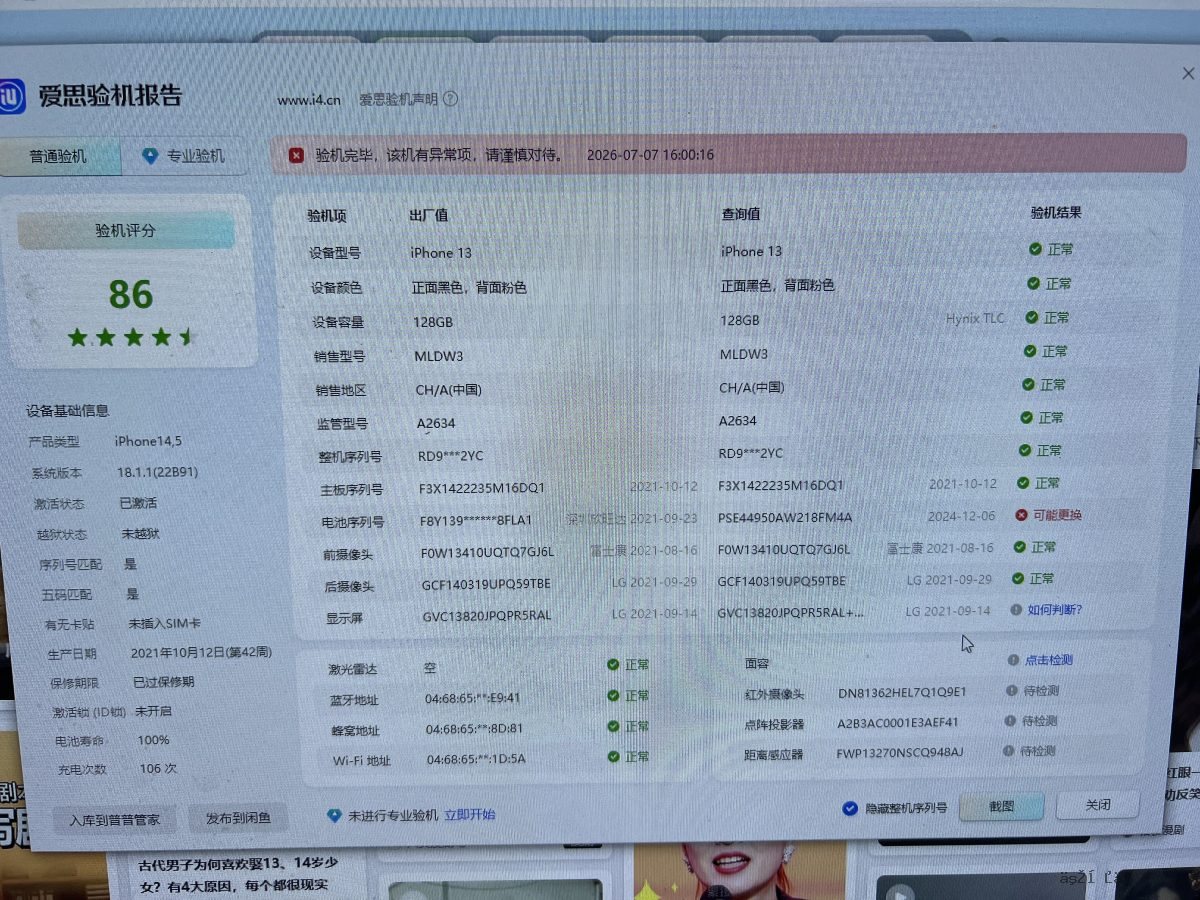Click the info icon beside 点击检测
Image resolution: width=1200 pixels, height=900 pixels.
[x=1013, y=660]
